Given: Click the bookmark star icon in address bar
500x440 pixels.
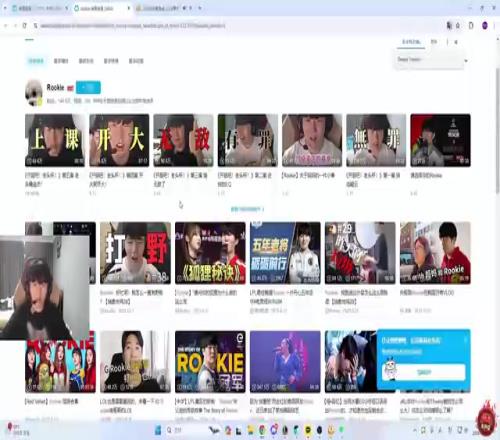Looking at the screenshot, I should [458, 25].
